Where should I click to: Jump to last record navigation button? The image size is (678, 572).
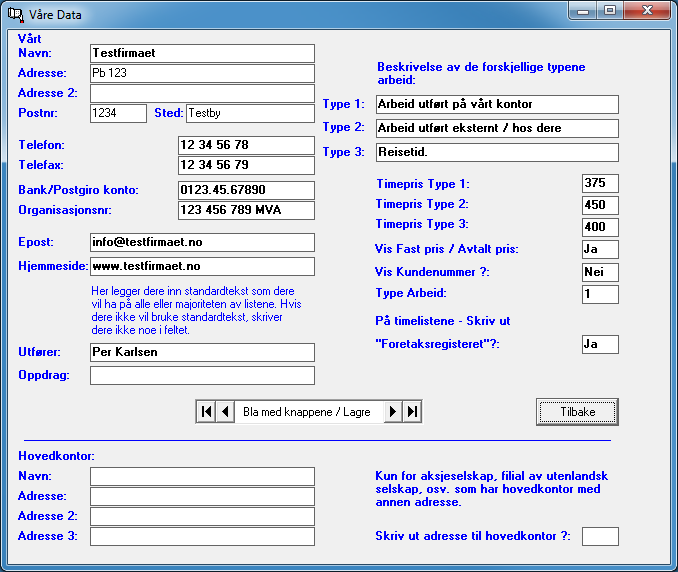coord(412,411)
